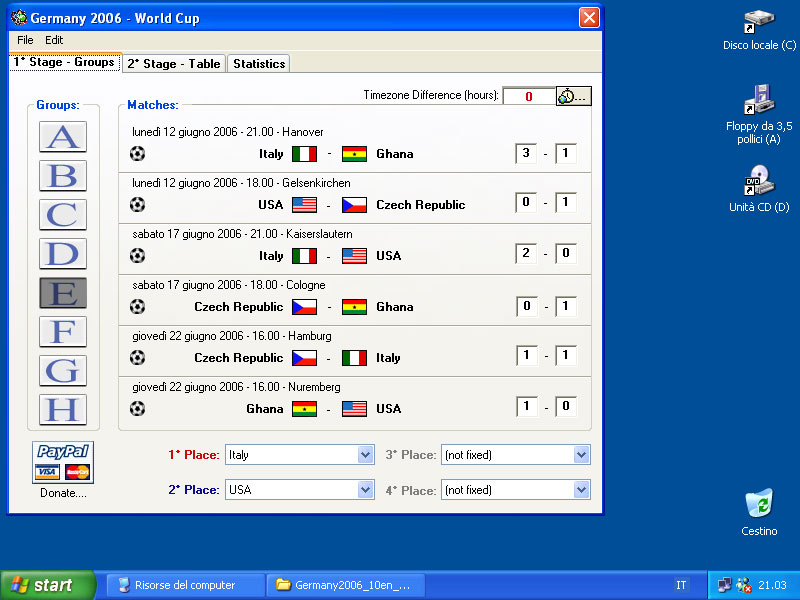The image size is (800, 600).
Task: Click IT language indicator in taskbar
Action: coord(681,585)
